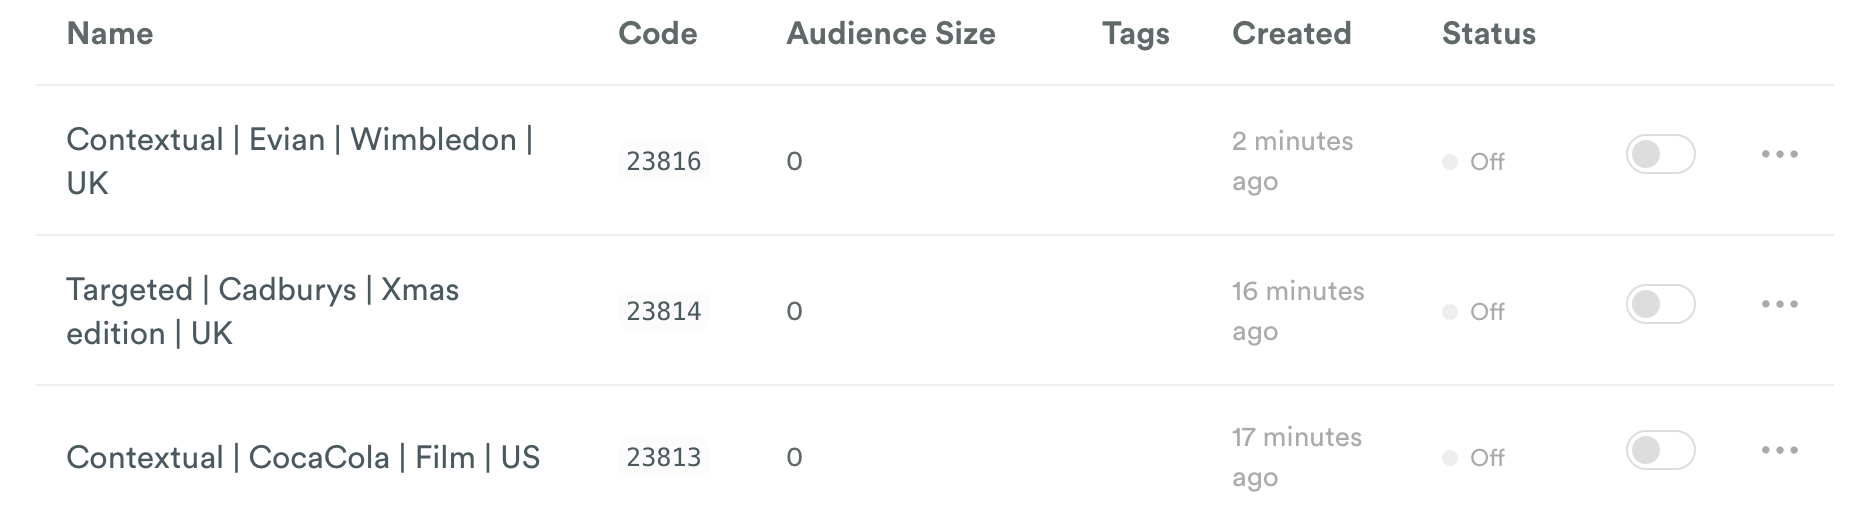Open Contextual | CocaCola | Film | US entry
The height and width of the screenshot is (522, 1862).
[303, 457]
